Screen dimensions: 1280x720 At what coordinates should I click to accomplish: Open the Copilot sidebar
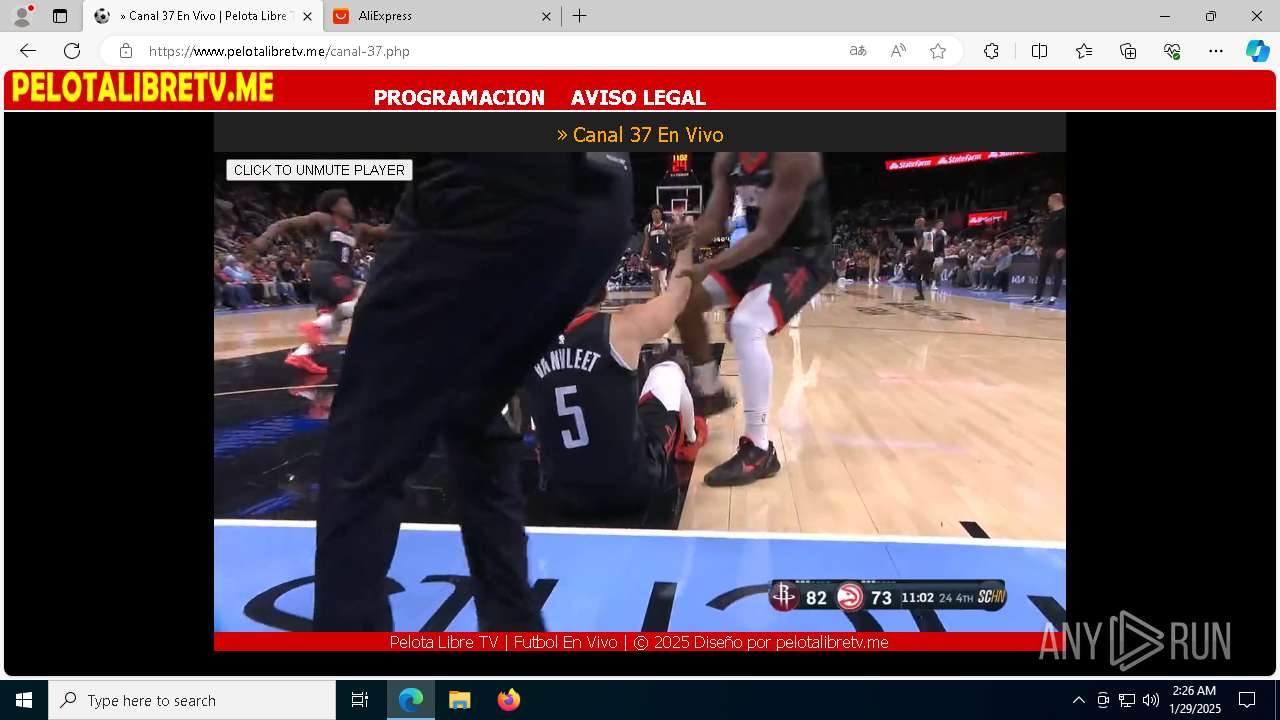pyautogui.click(x=1257, y=51)
